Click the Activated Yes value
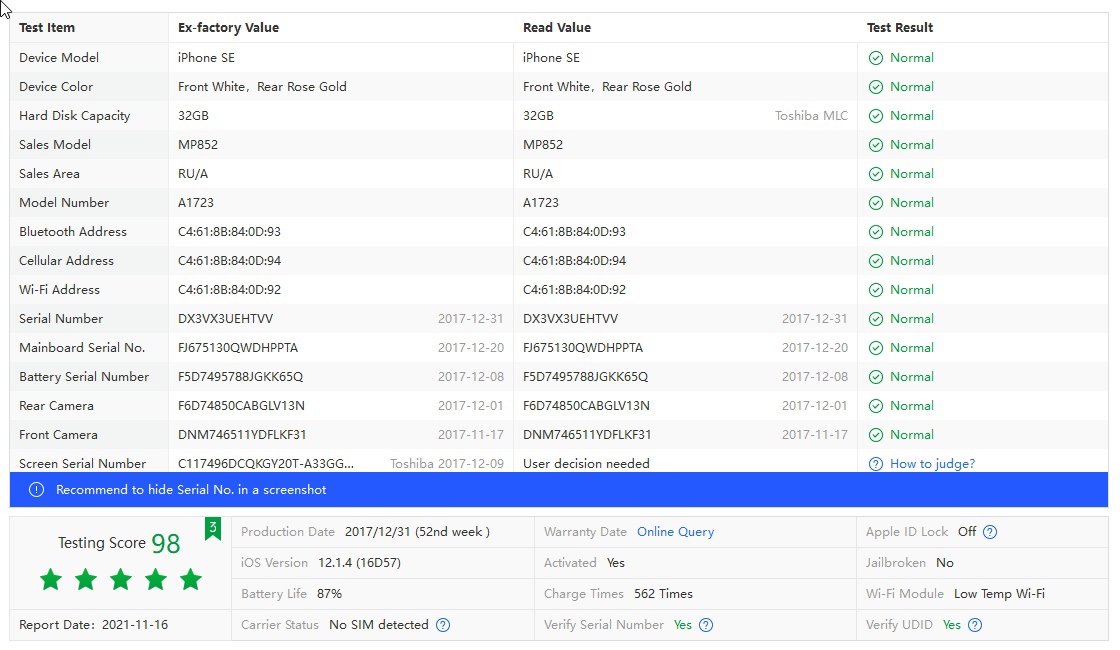Image resolution: width=1120 pixels, height=650 pixels. (x=616, y=563)
